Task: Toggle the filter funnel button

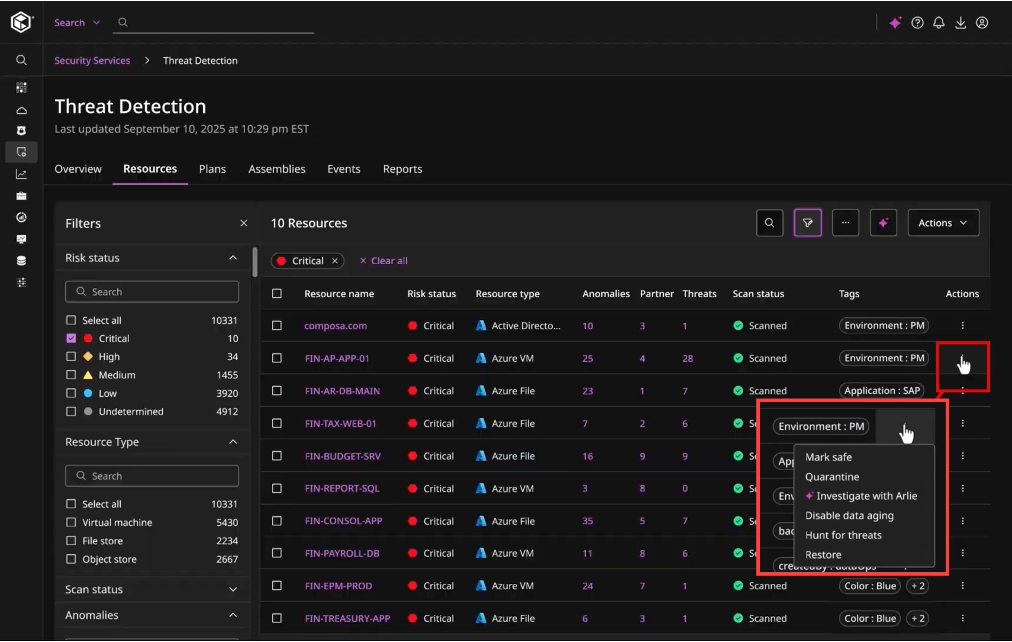Action: (807, 223)
